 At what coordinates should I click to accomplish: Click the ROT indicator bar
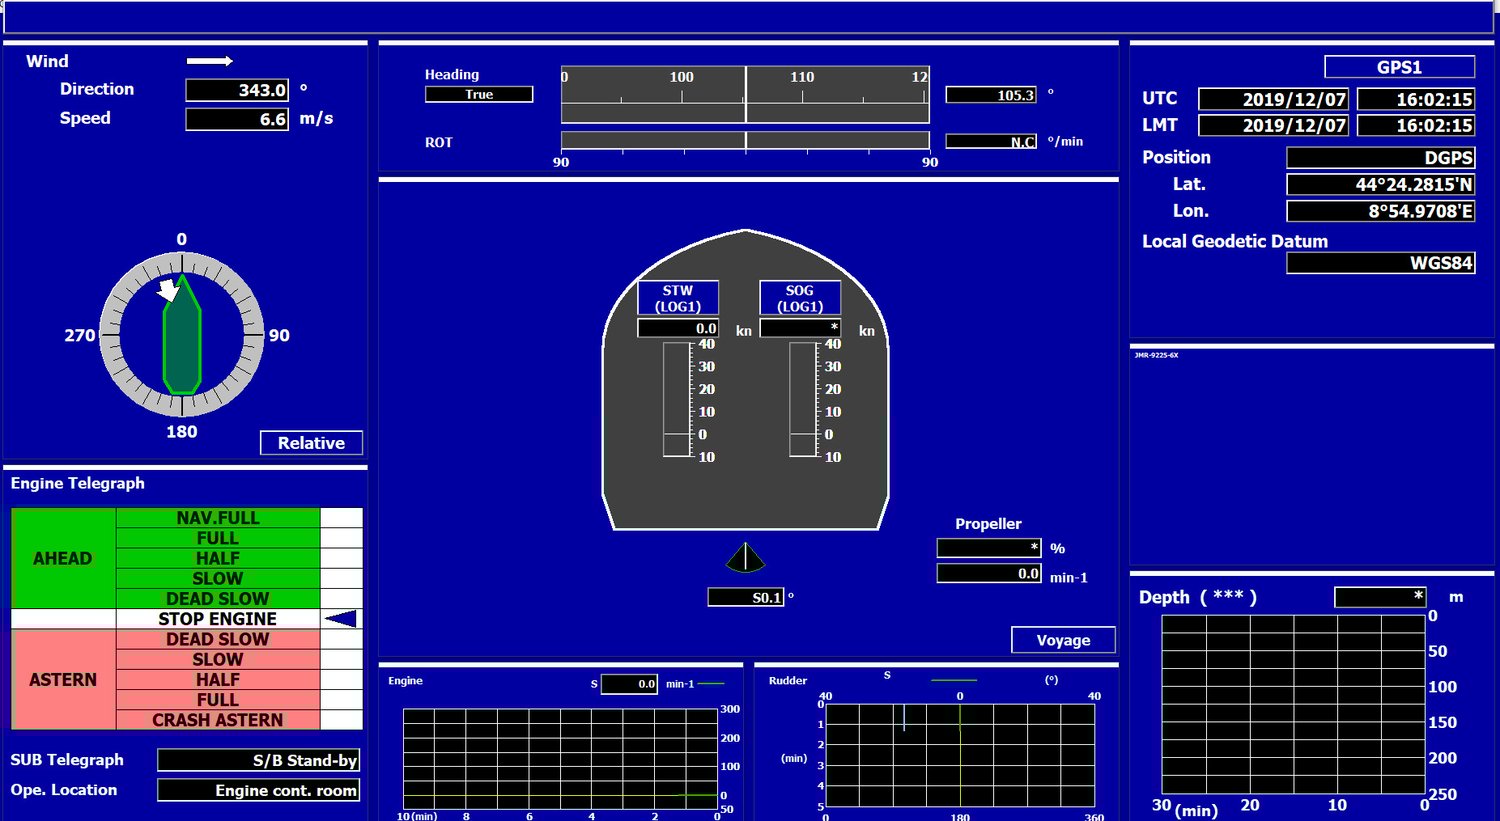click(745, 140)
